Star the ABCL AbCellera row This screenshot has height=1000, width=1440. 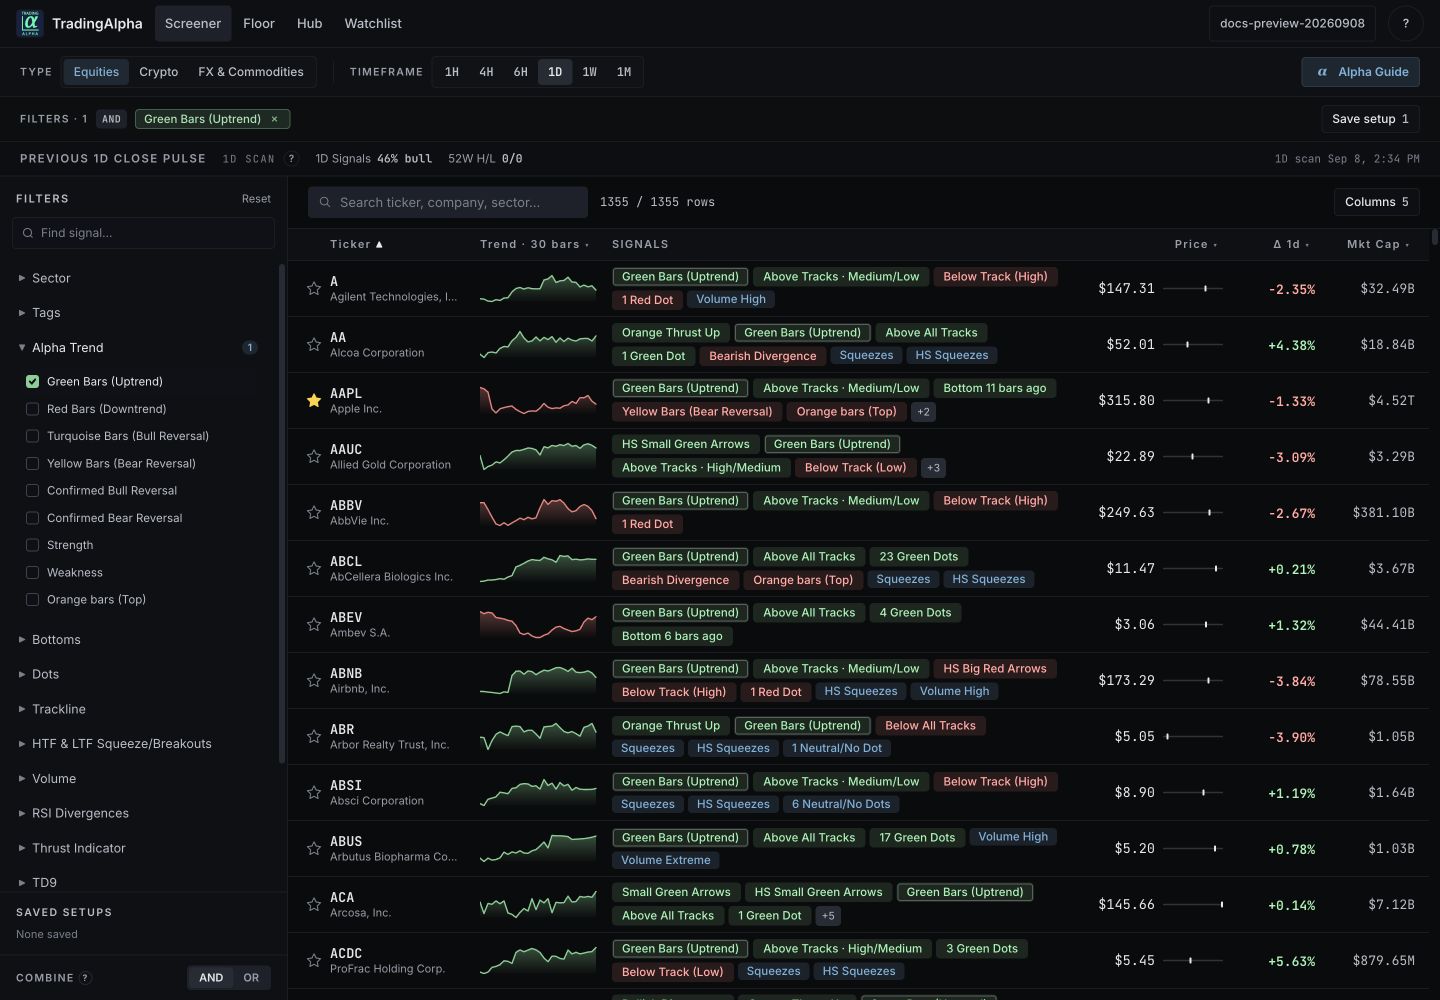(314, 568)
